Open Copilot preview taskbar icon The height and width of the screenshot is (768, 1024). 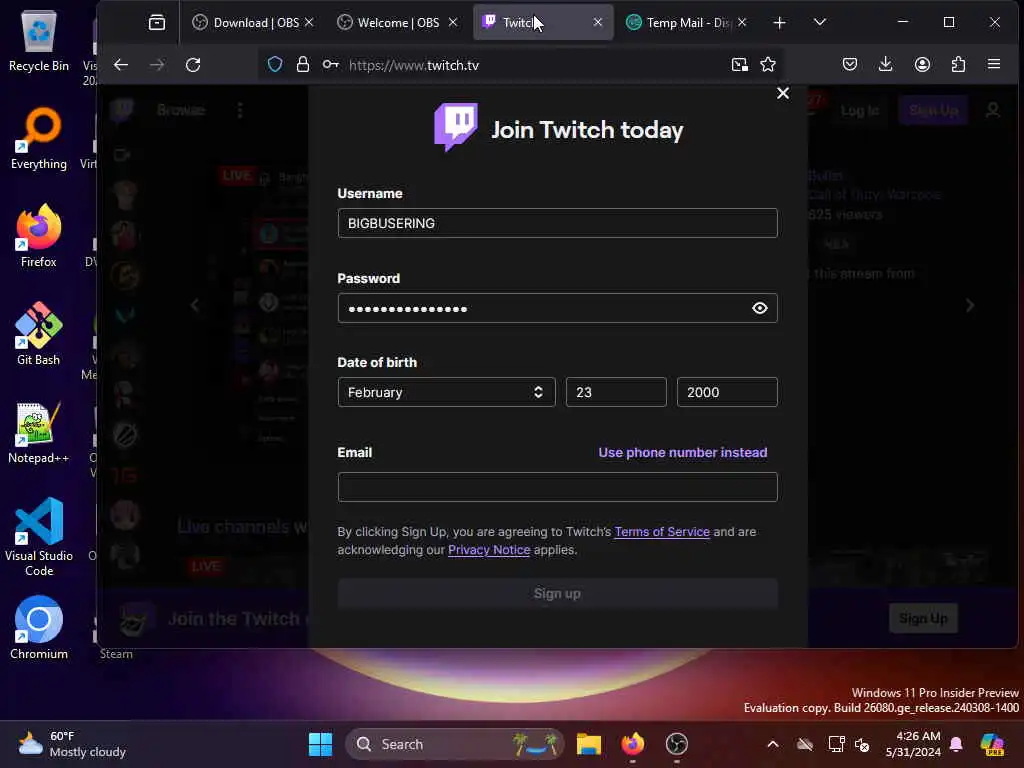pos(992,744)
